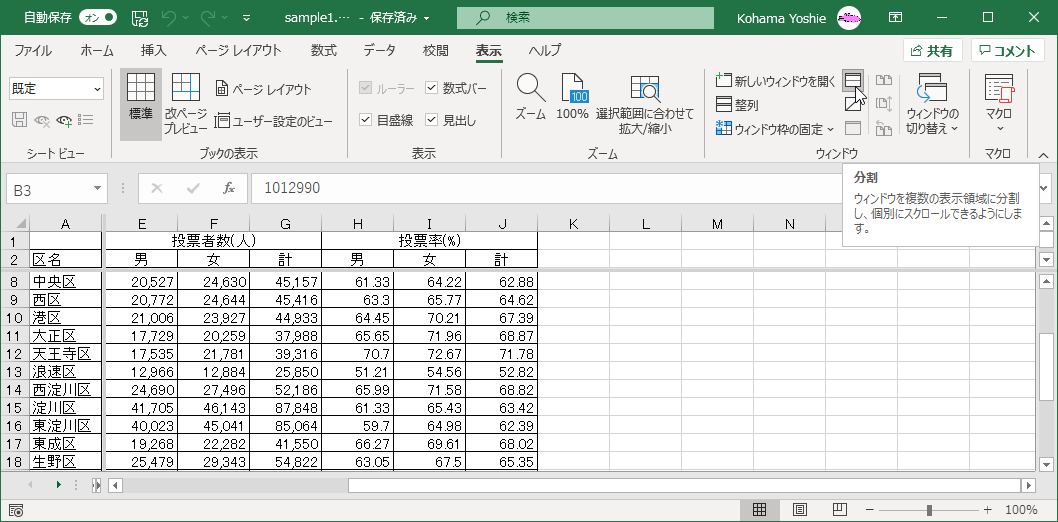
Task: Click the zoom slider handle
Action: [930, 510]
